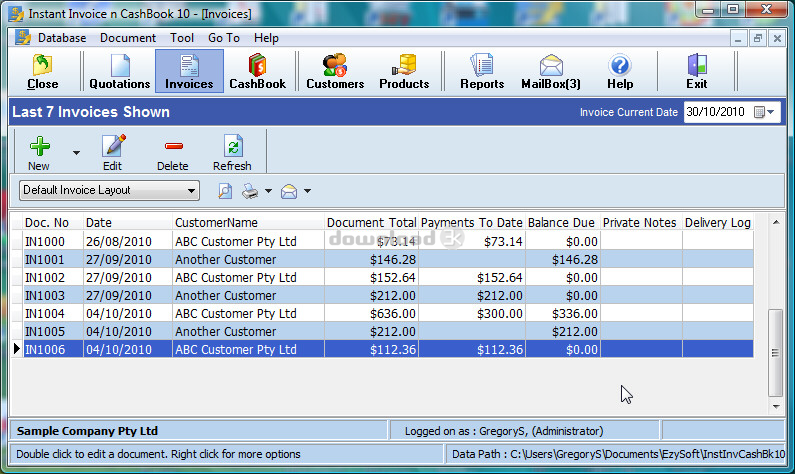Select invoice IN1004 row

coord(382,313)
